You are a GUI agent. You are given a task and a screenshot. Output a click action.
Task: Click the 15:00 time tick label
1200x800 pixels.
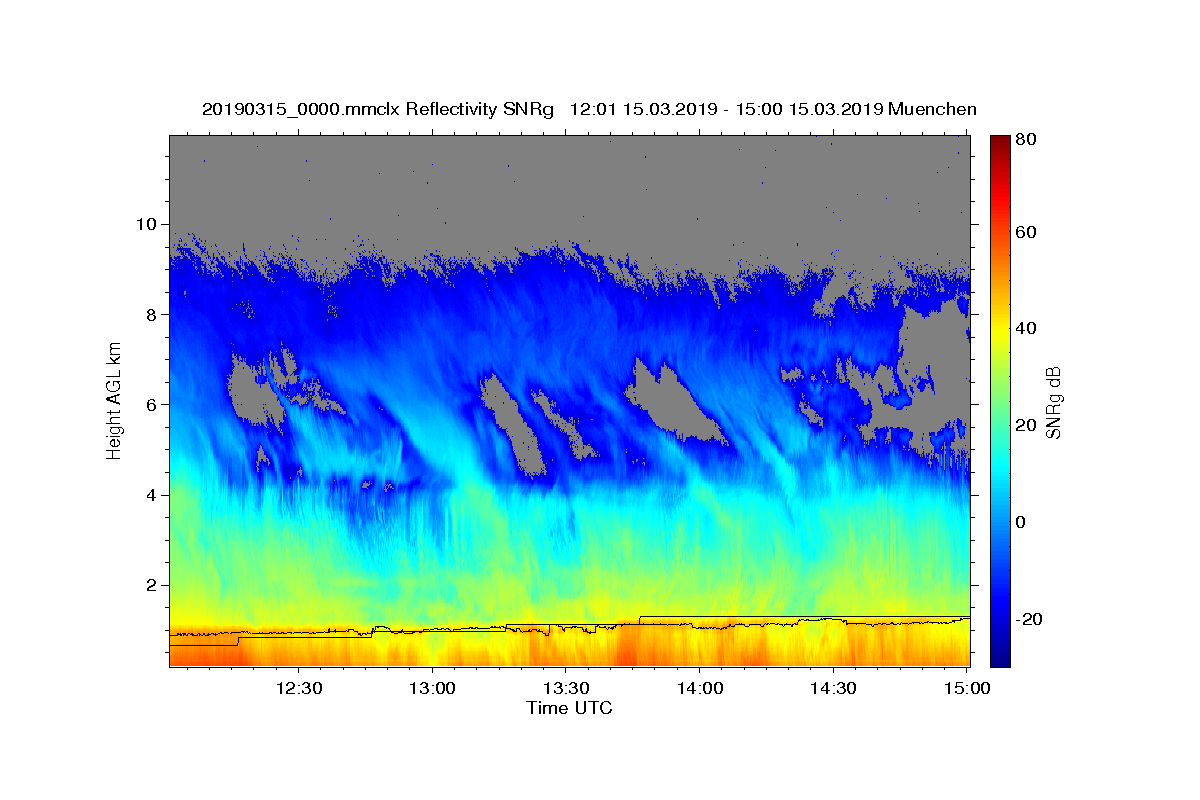pos(967,688)
